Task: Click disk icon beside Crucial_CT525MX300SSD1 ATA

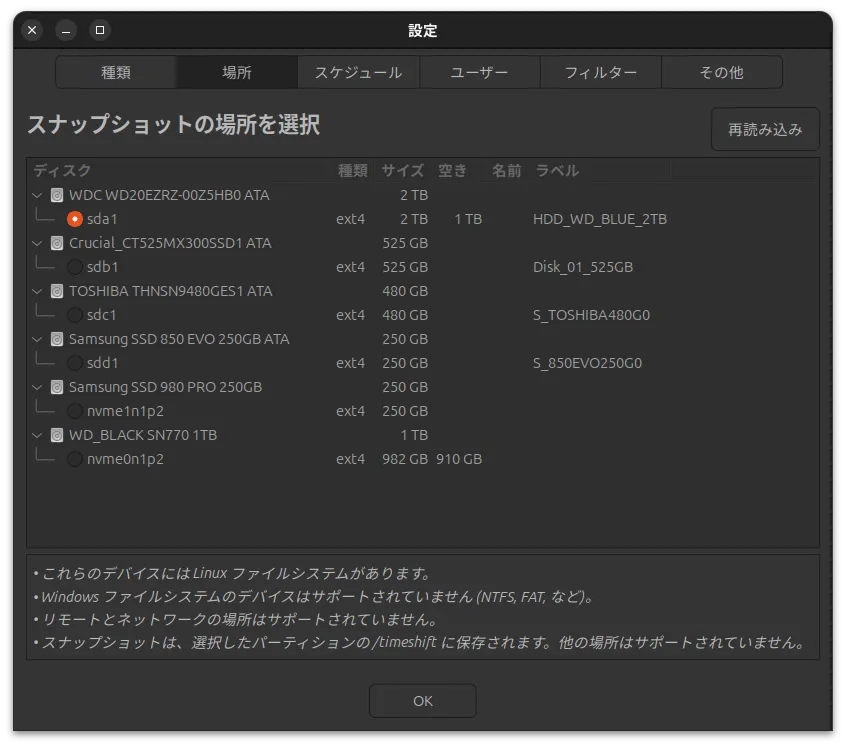Action: click(x=57, y=243)
